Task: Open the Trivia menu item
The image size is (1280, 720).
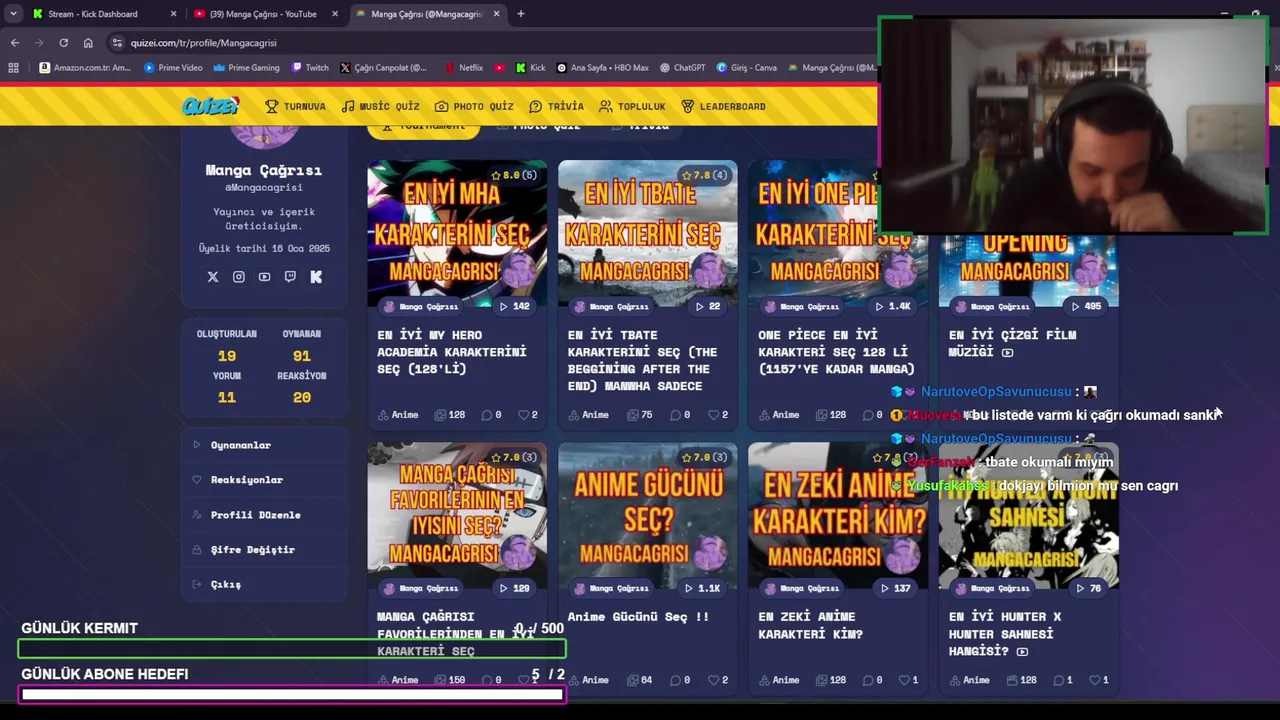Action: (x=556, y=106)
